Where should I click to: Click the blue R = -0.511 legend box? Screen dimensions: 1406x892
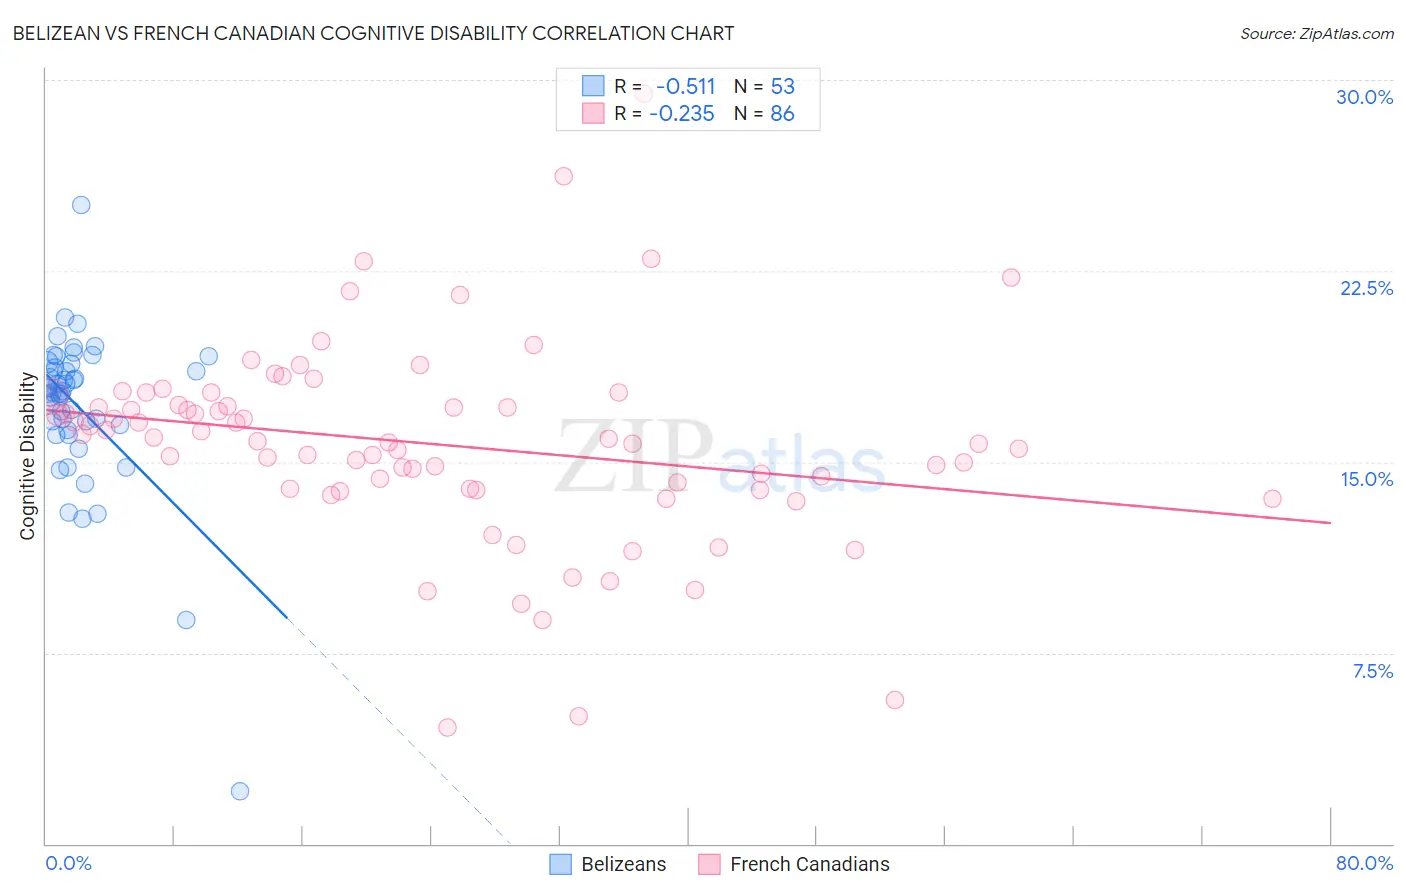pos(593,86)
